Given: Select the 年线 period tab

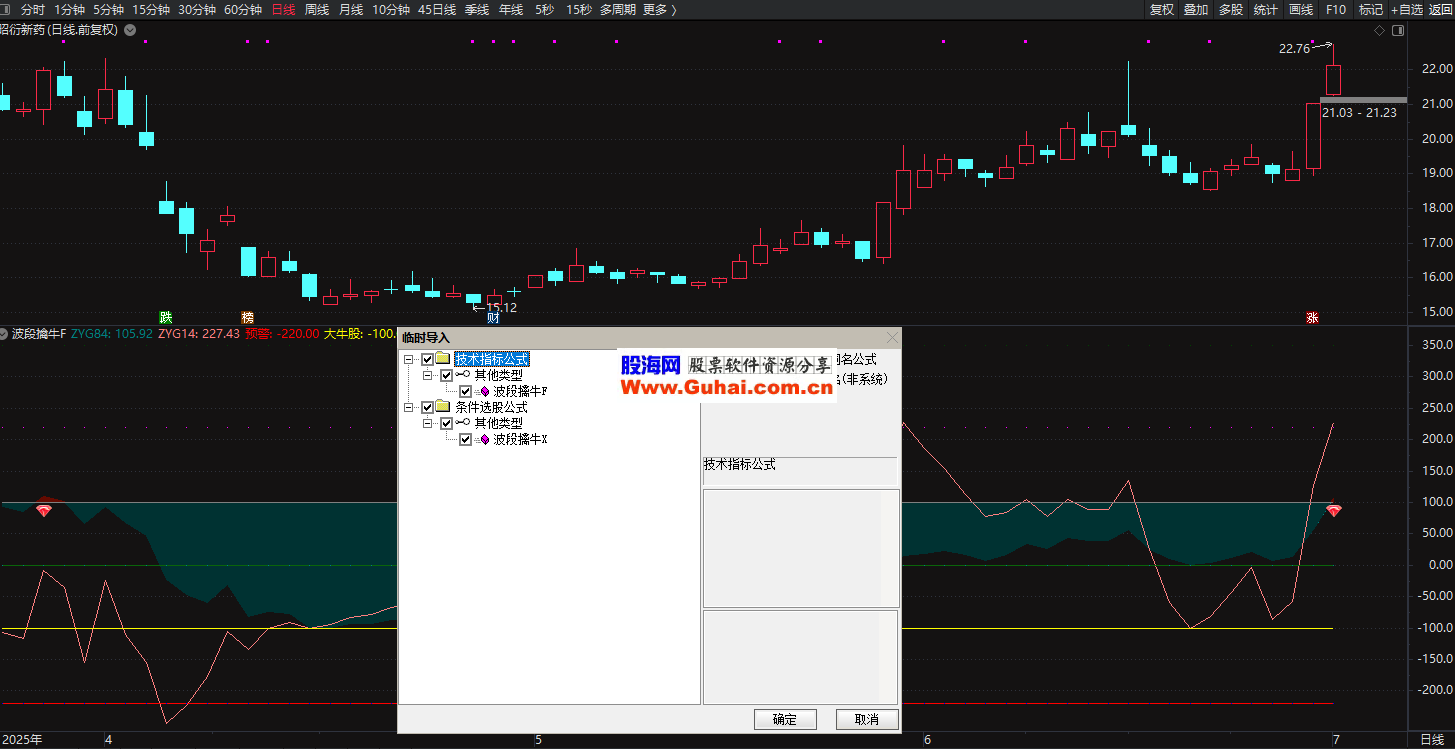Looking at the screenshot, I should point(511,9).
